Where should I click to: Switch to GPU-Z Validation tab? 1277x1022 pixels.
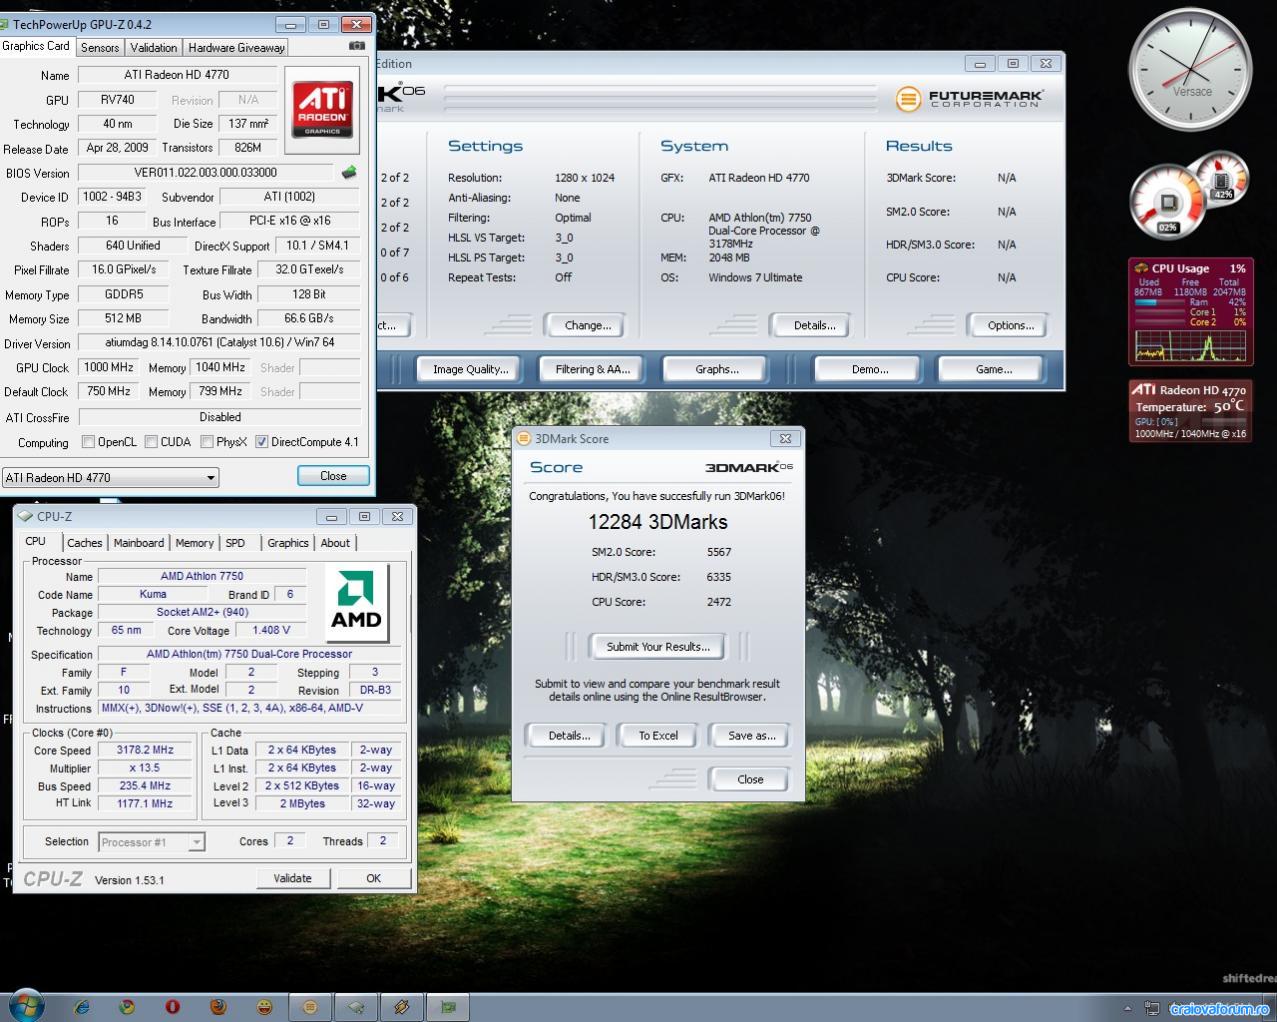click(153, 47)
